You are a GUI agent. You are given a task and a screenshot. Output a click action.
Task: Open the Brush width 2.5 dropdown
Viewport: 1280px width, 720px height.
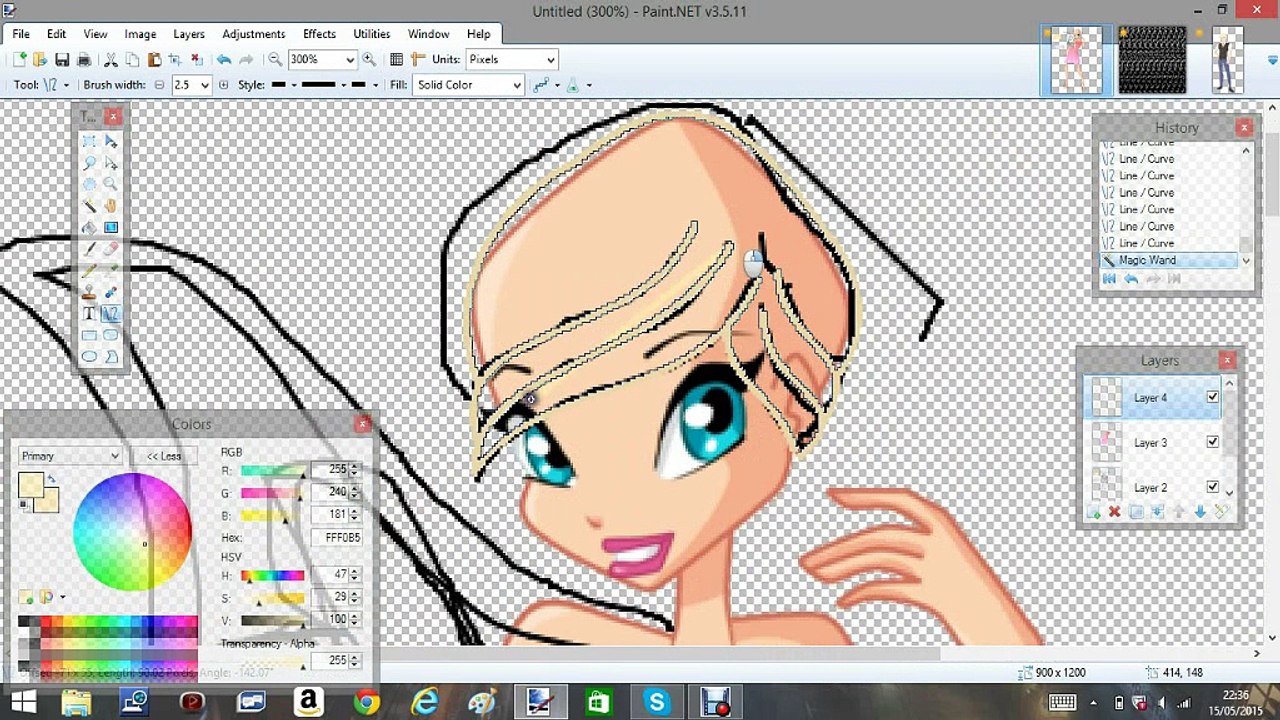point(205,85)
